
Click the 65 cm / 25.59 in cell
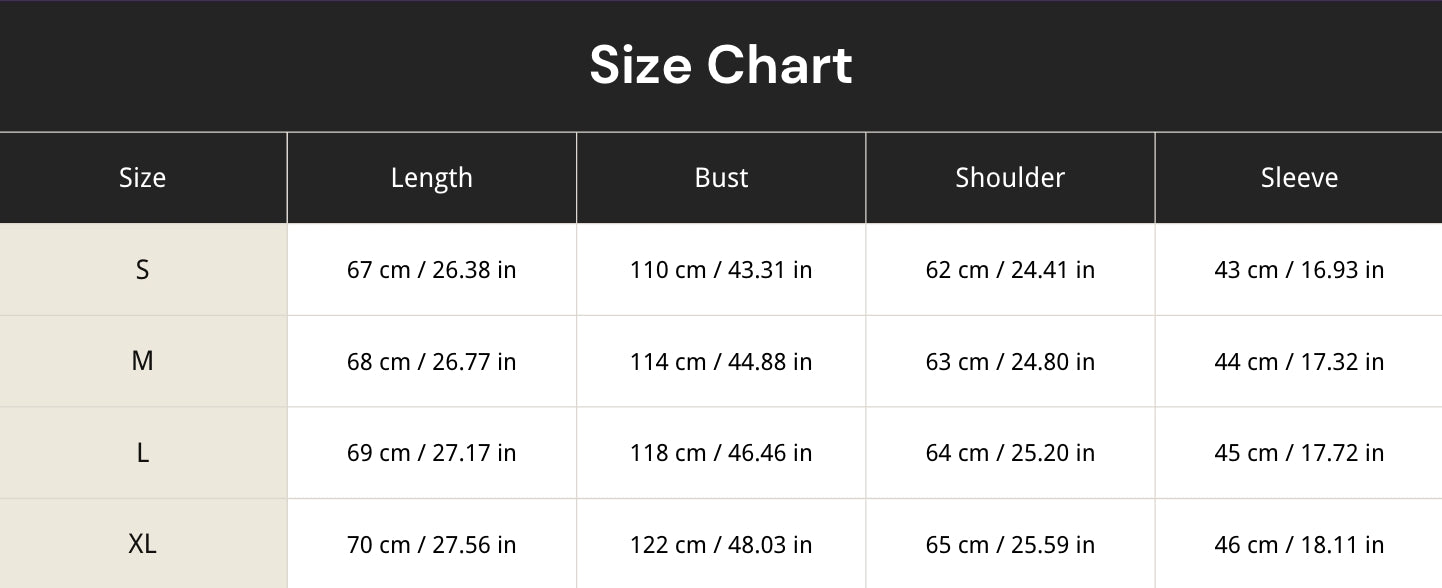1010,544
